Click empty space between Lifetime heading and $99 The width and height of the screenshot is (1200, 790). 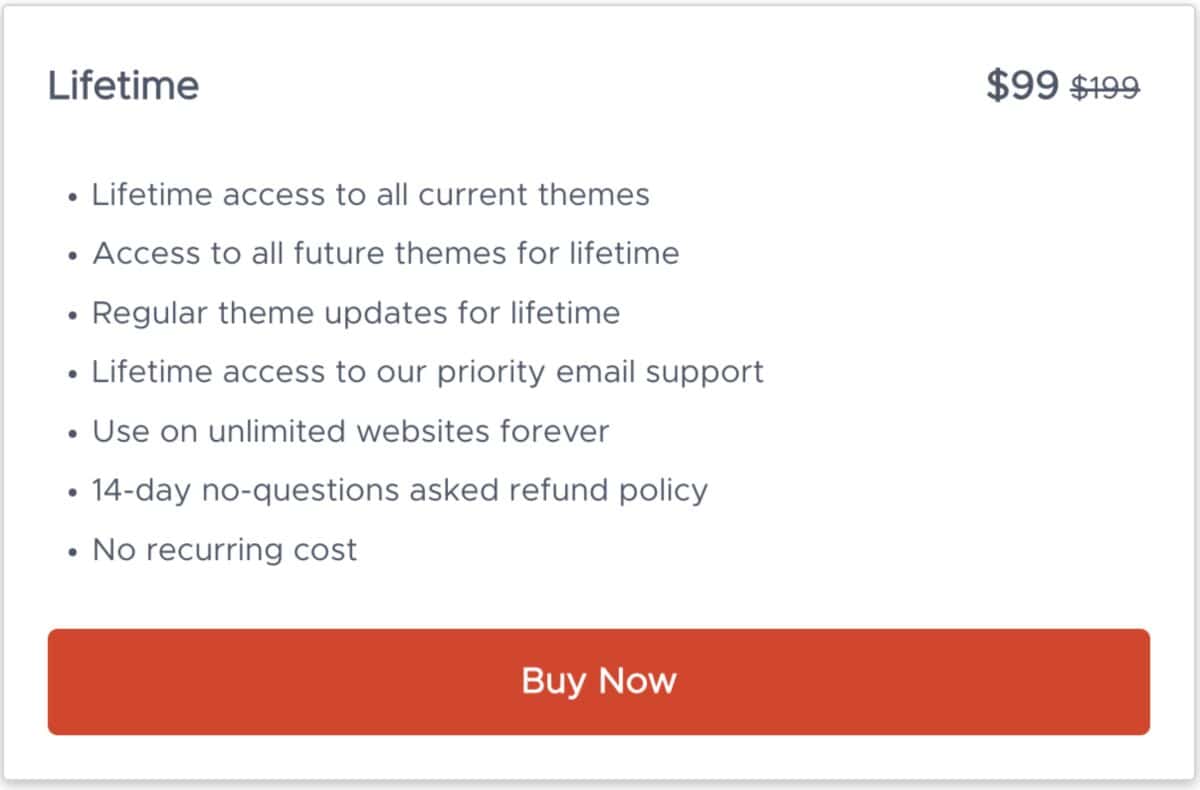pyautogui.click(x=590, y=86)
